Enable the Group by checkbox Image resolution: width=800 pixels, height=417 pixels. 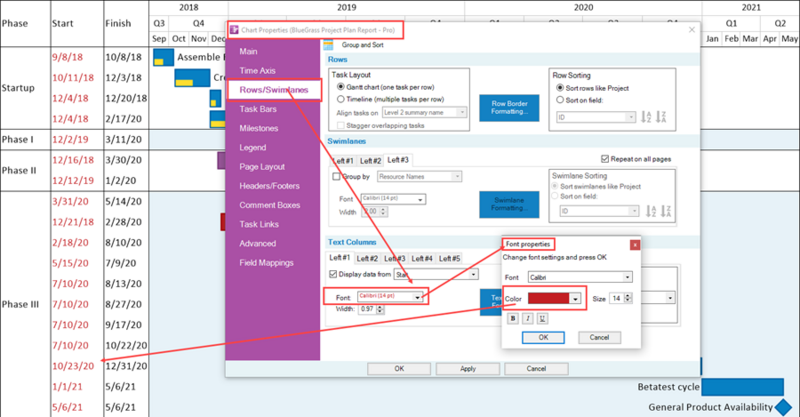click(336, 177)
